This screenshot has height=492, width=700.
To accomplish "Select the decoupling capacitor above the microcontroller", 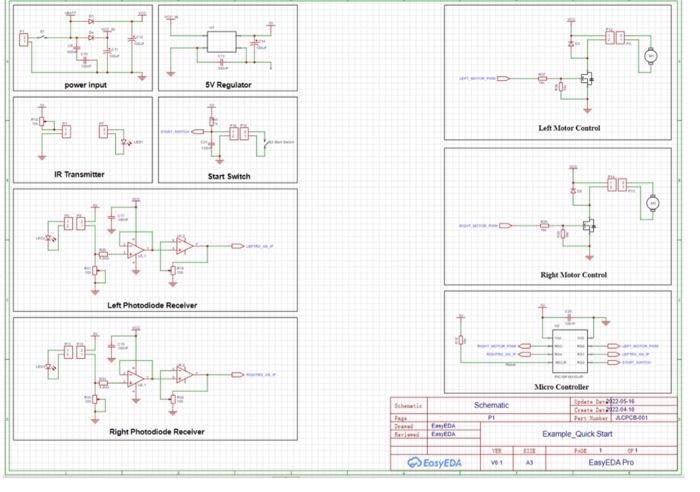I will click(569, 317).
